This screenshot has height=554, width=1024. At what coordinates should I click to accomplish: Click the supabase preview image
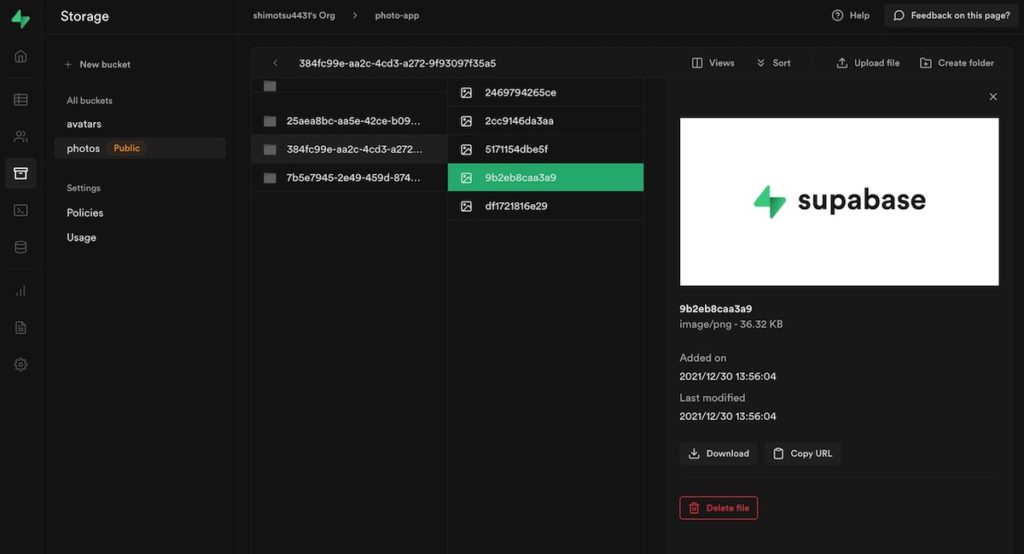839,201
